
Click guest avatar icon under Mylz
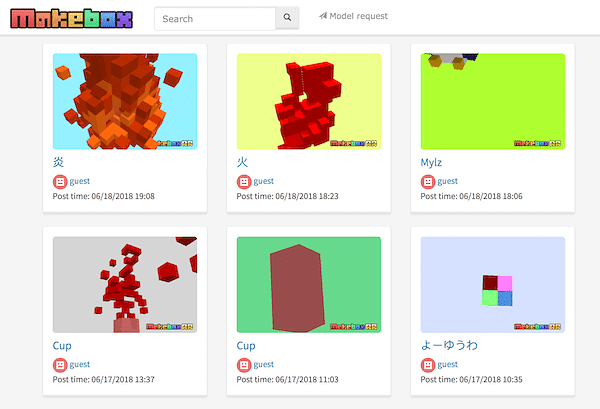point(428,182)
